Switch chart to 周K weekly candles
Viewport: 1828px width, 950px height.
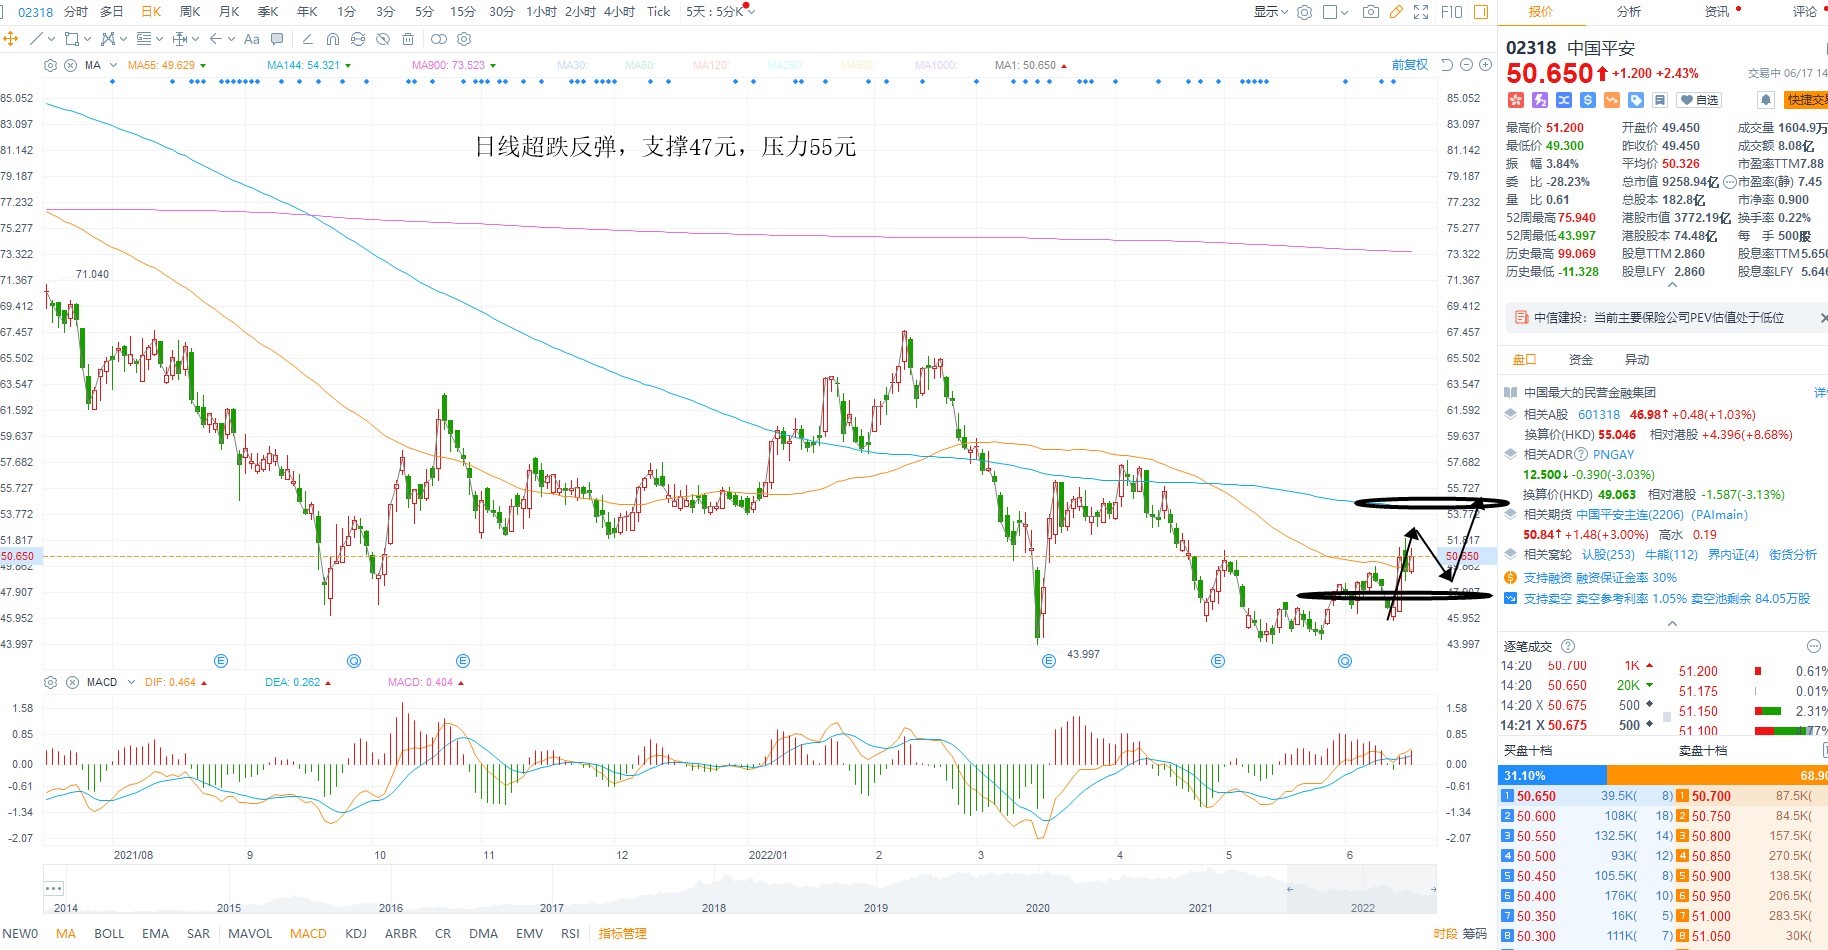[x=190, y=12]
